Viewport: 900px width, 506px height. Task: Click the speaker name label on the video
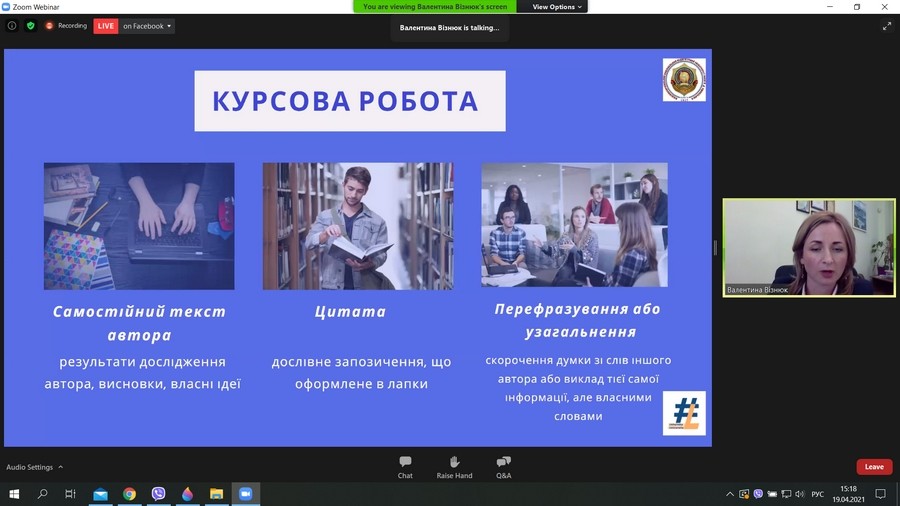(757, 290)
